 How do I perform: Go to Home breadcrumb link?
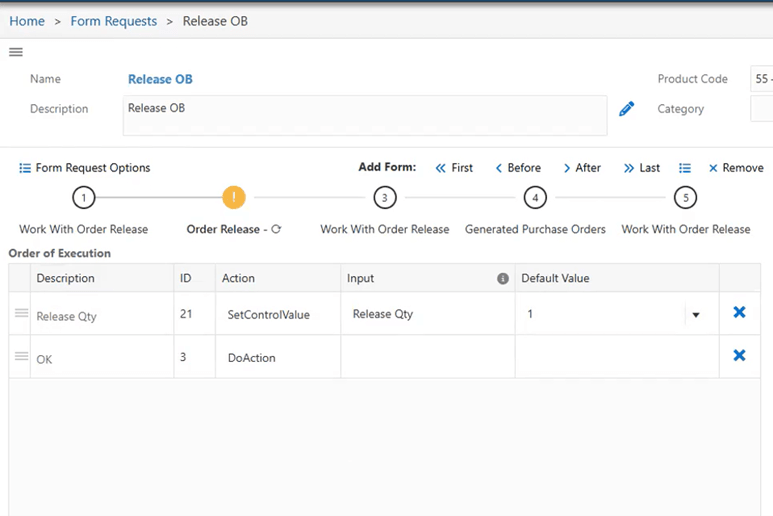point(27,21)
